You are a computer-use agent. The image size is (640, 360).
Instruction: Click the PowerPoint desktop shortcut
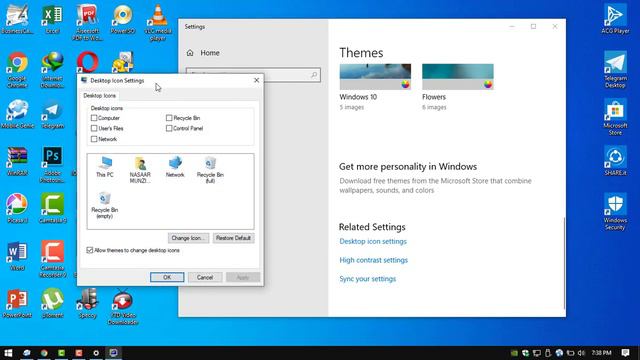[x=17, y=303]
